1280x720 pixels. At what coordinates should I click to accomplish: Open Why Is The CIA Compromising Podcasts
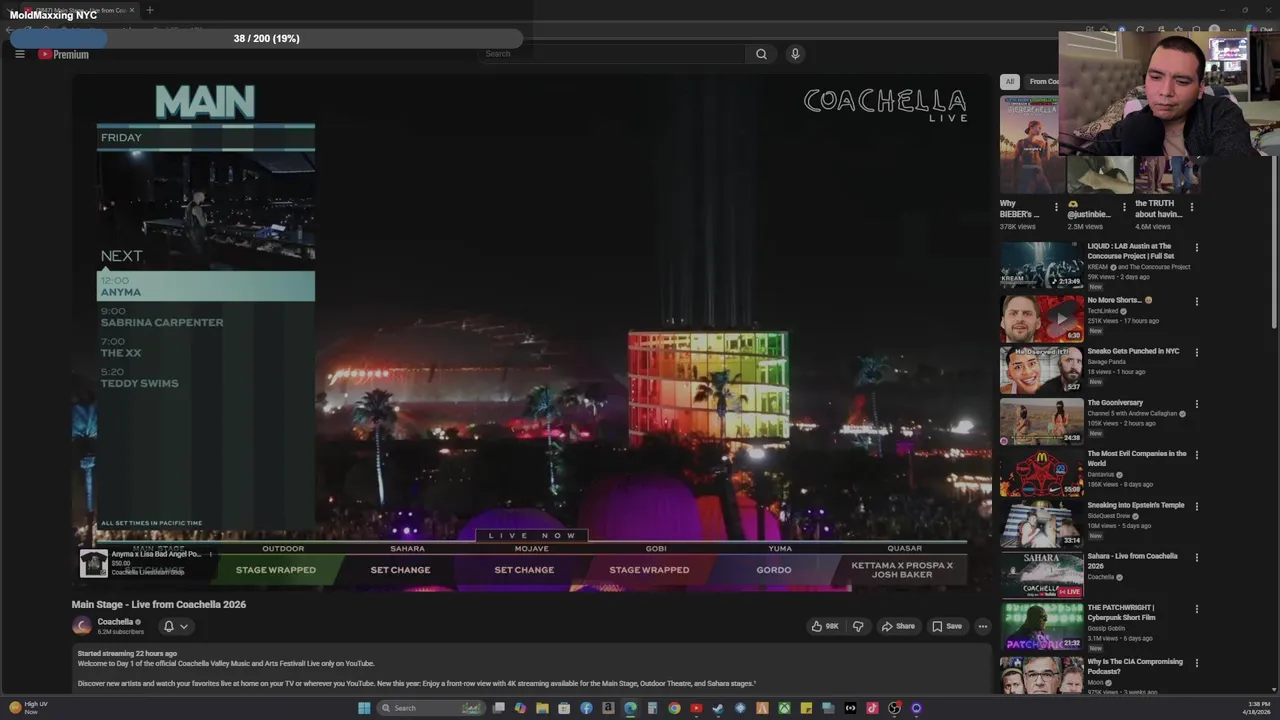tap(1135, 666)
